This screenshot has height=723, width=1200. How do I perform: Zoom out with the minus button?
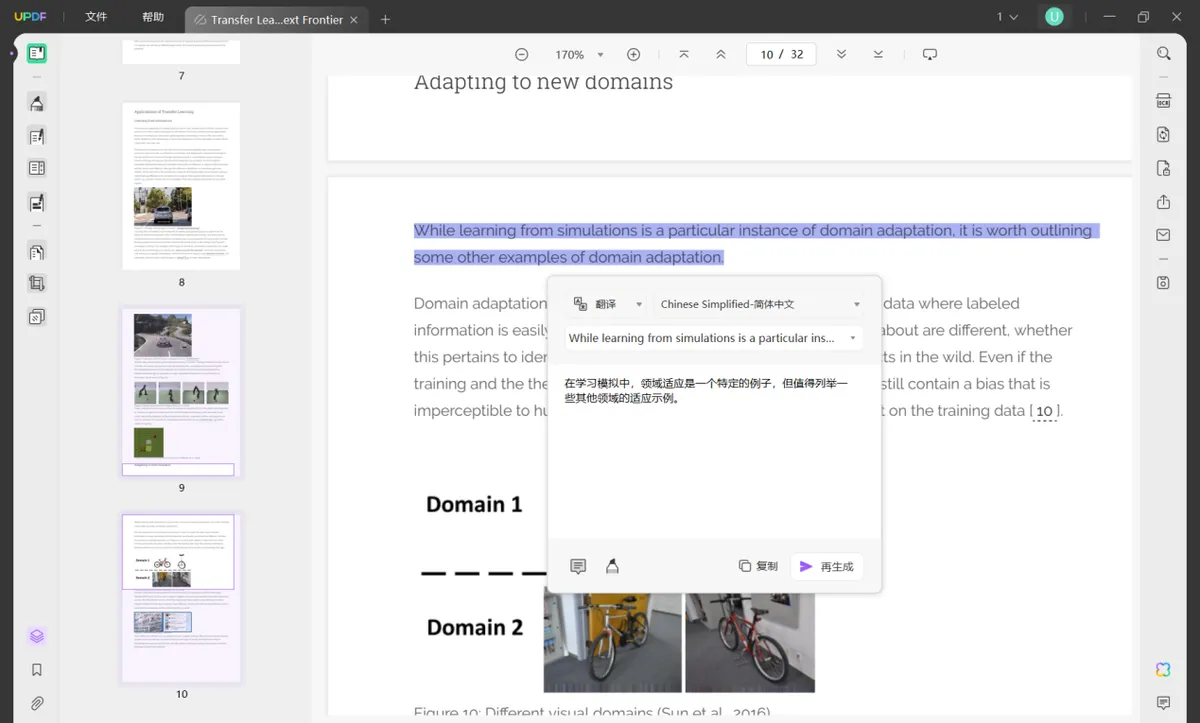(521, 55)
